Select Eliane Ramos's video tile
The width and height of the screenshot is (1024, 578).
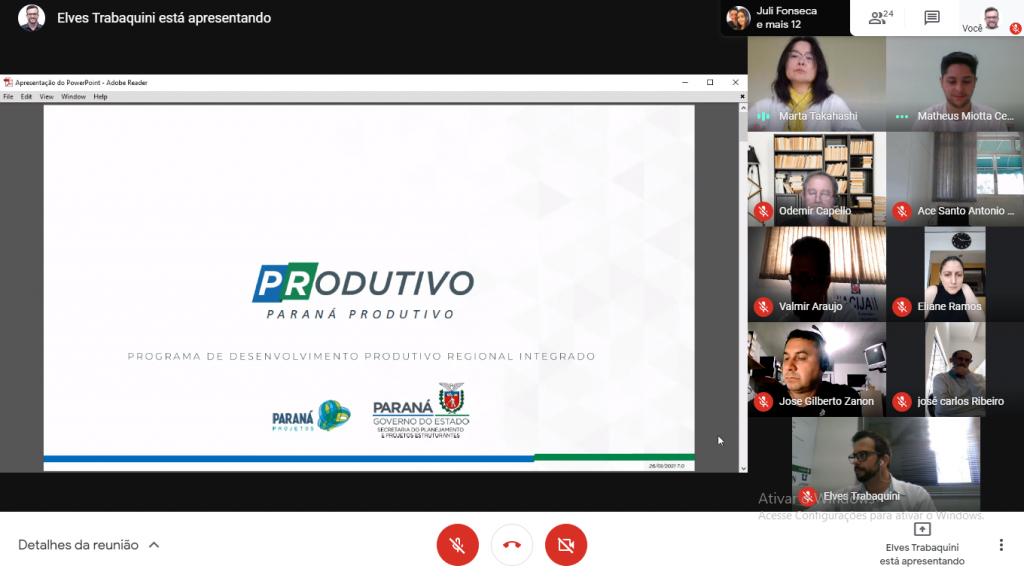[x=955, y=274]
